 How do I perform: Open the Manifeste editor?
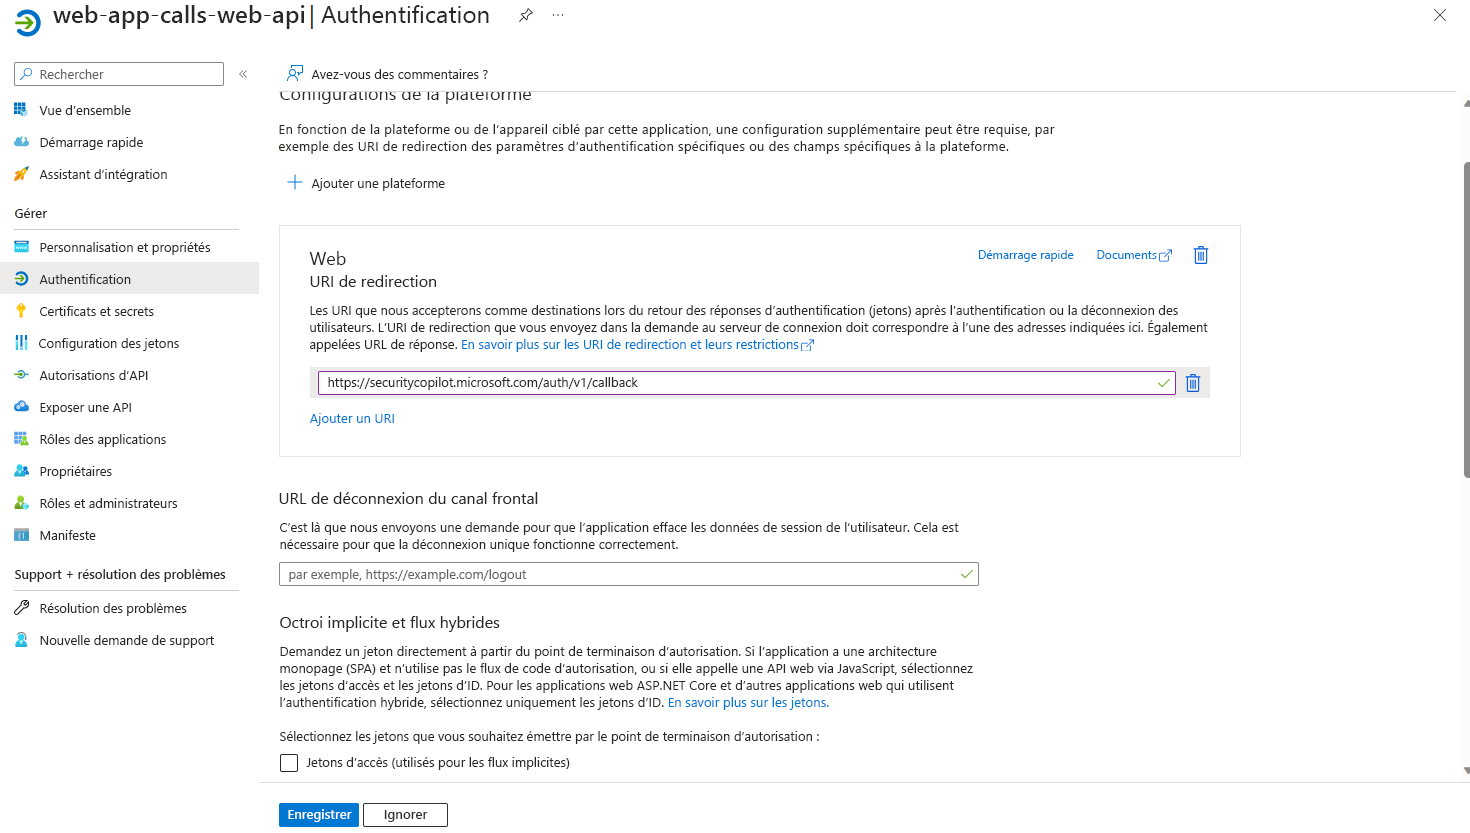pos(66,535)
